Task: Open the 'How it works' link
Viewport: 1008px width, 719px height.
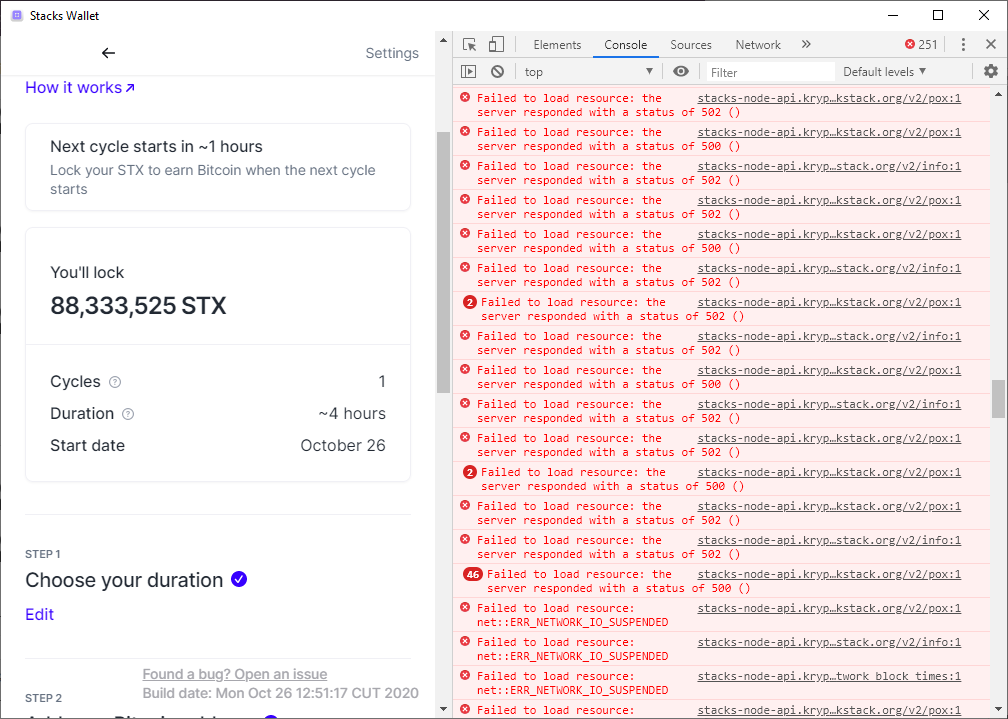Action: (80, 87)
